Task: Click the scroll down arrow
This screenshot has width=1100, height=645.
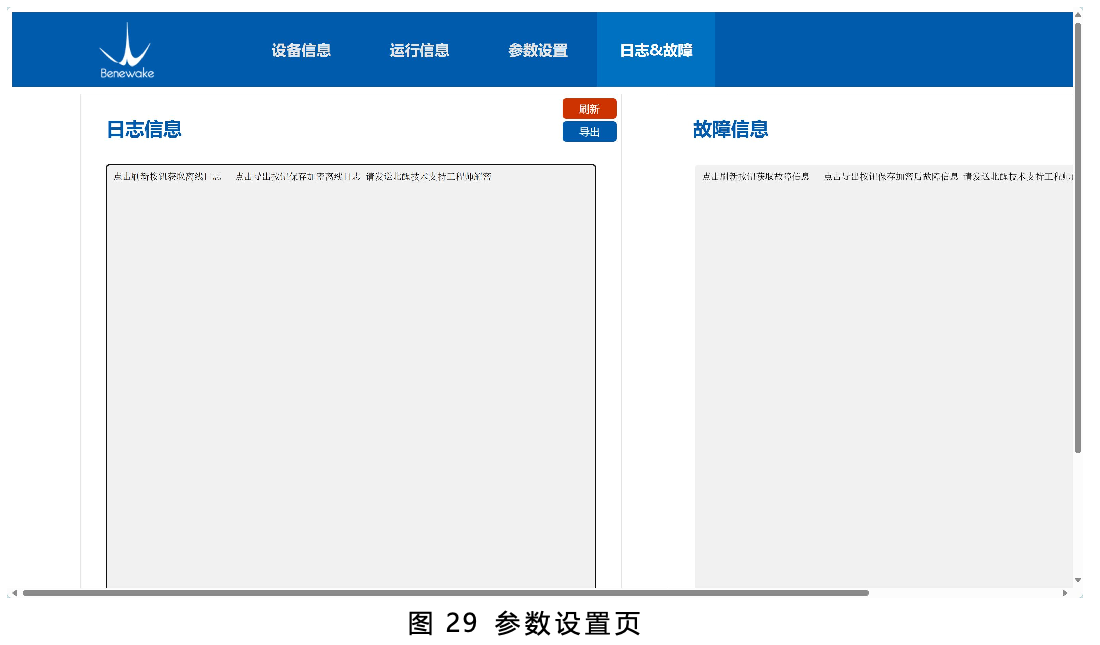Action: pos(1078,580)
